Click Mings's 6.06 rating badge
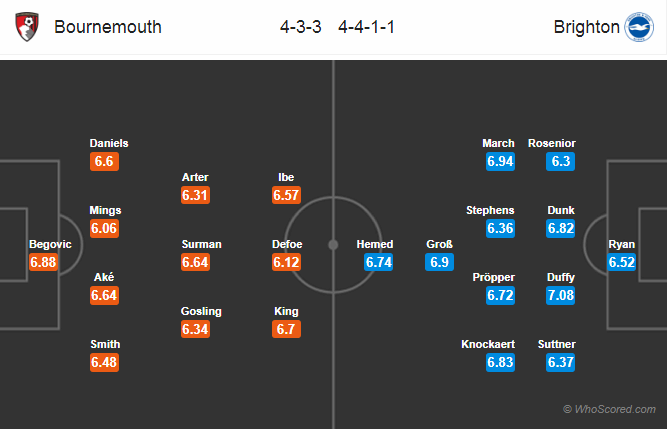 coord(104,228)
